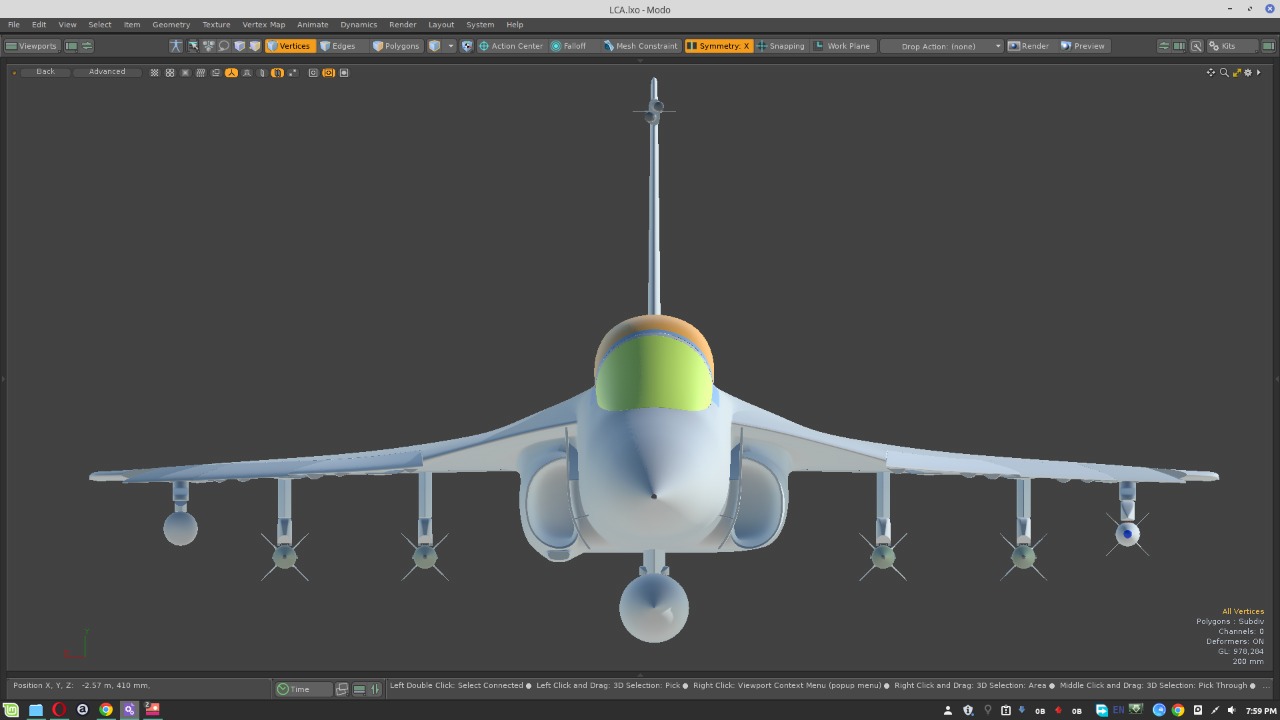The image size is (1280, 720).
Task: Open the File menu
Action: [14, 24]
